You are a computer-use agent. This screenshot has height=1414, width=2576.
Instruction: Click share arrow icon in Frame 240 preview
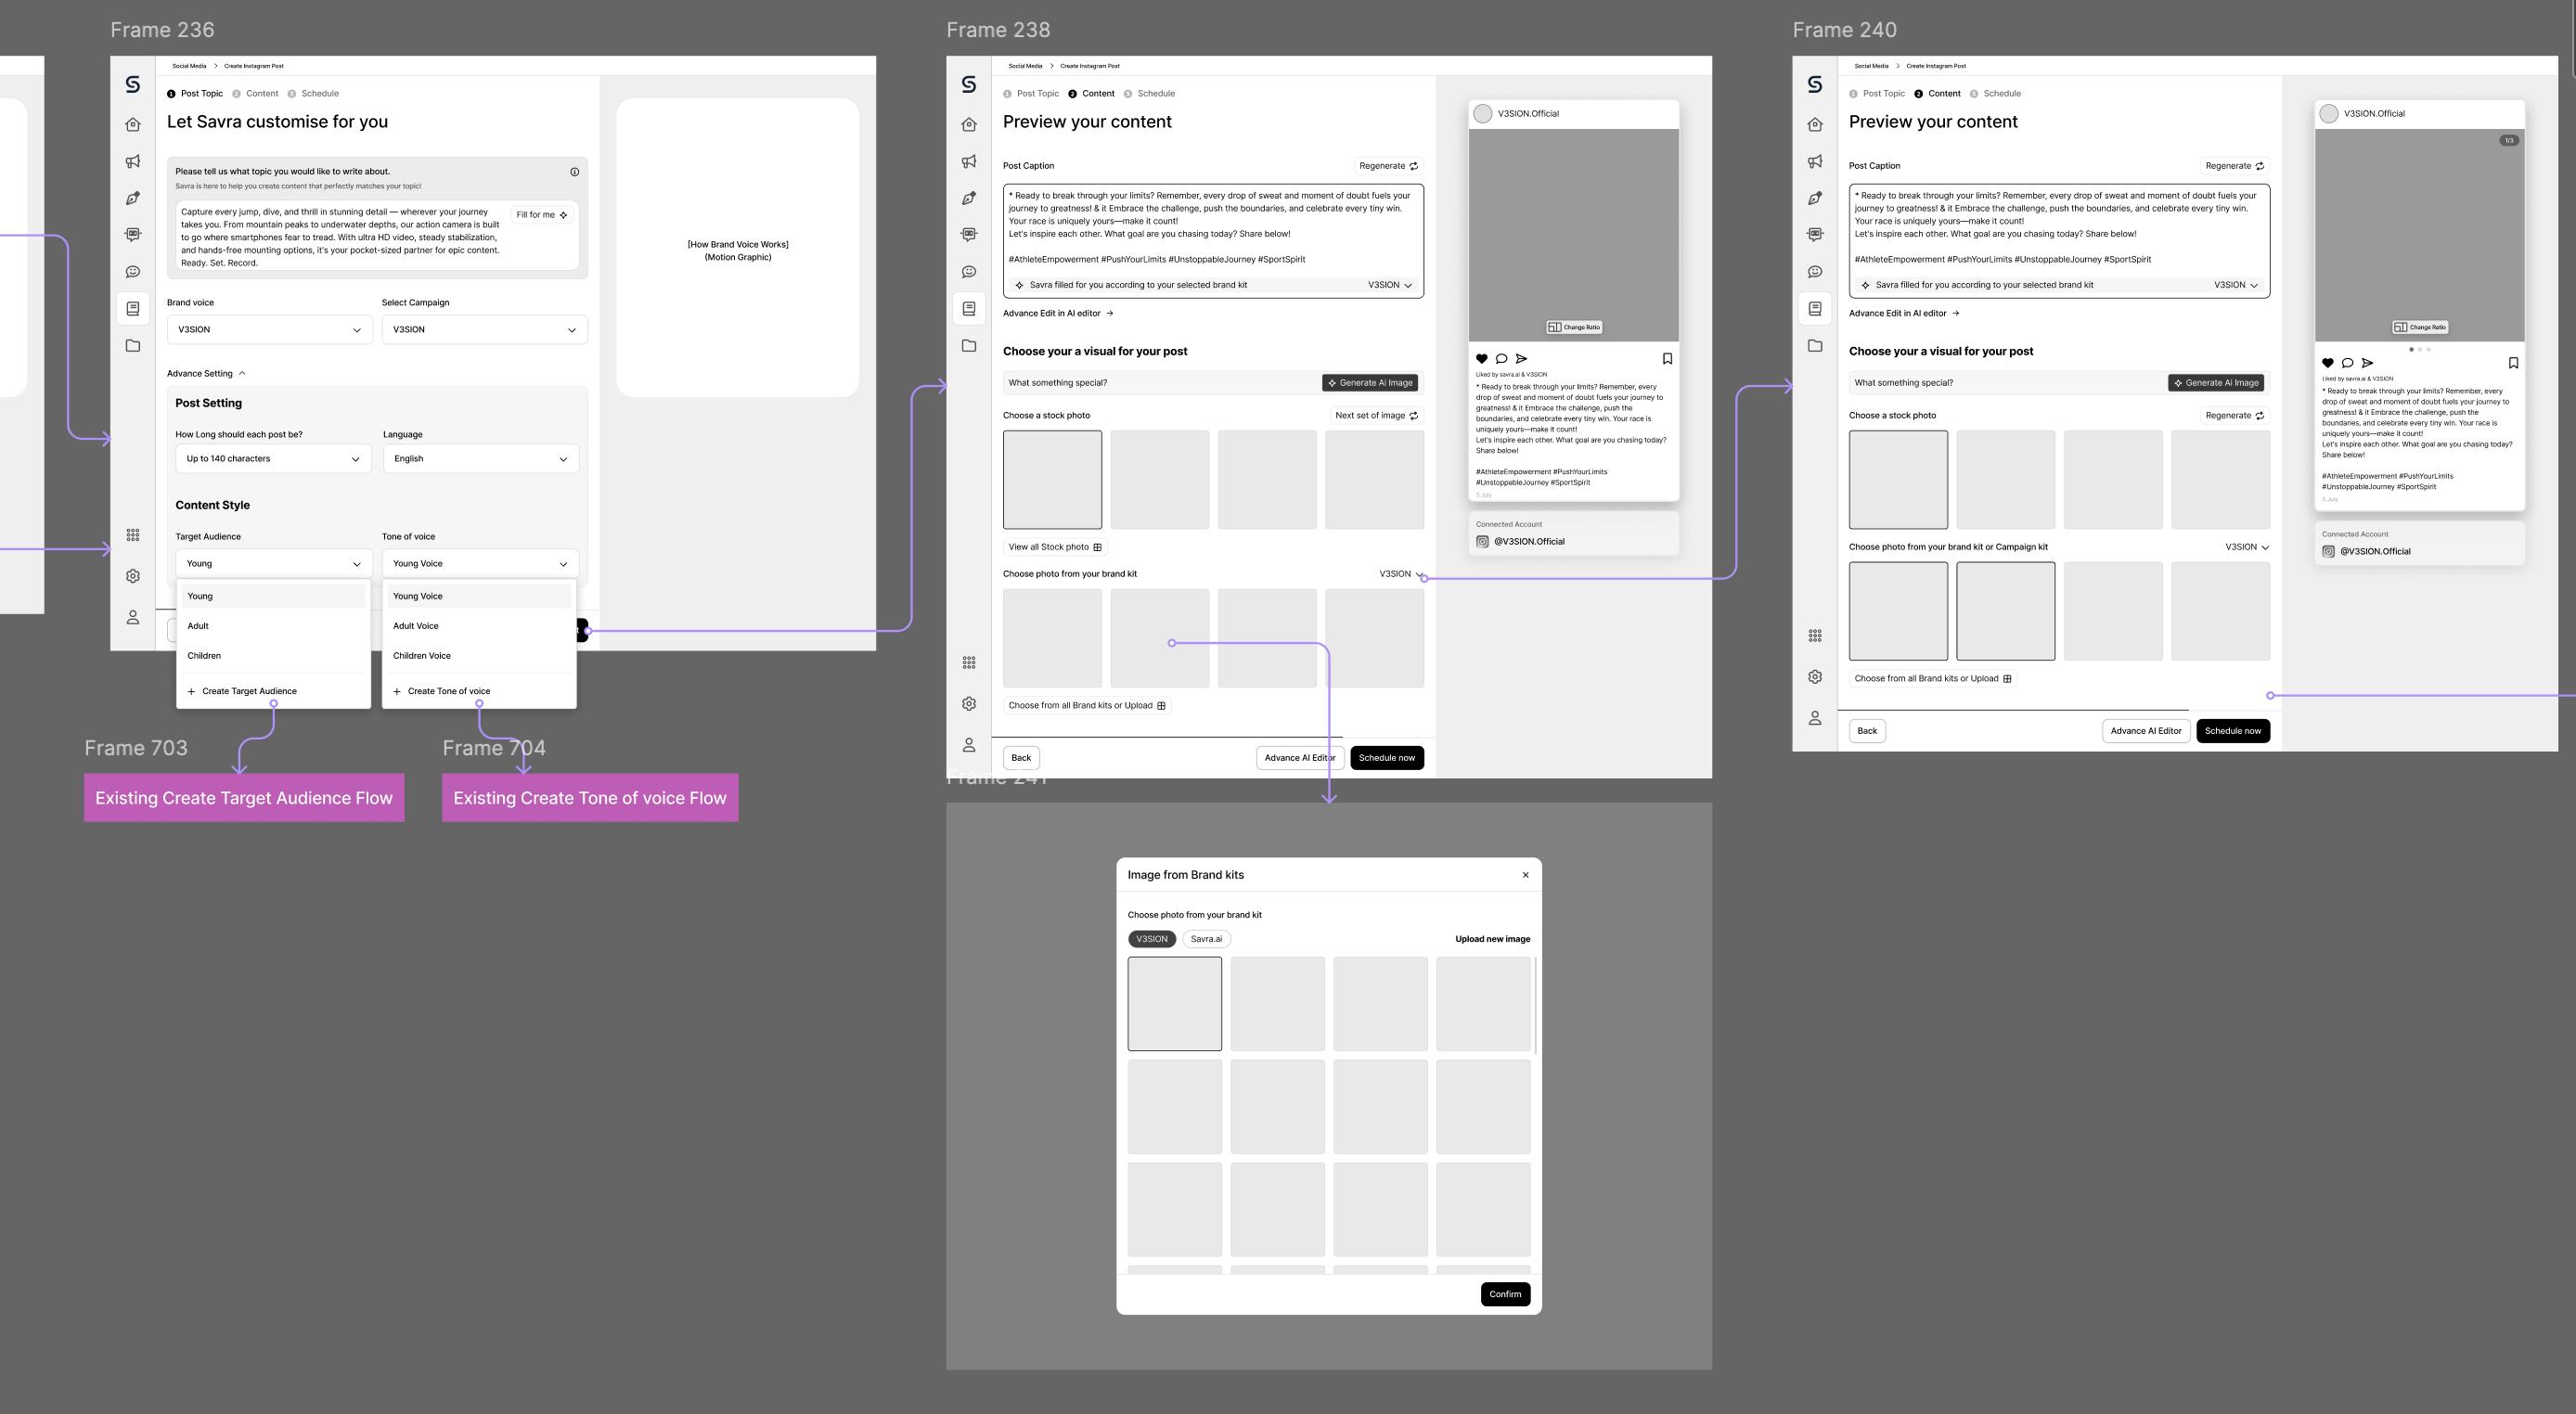tap(2367, 363)
